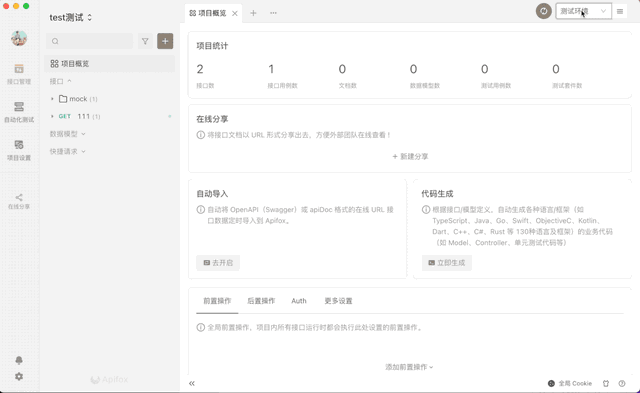Viewport: 640px width, 393px height.
Task: Click the shirt theme icon in status bar
Action: [606, 383]
